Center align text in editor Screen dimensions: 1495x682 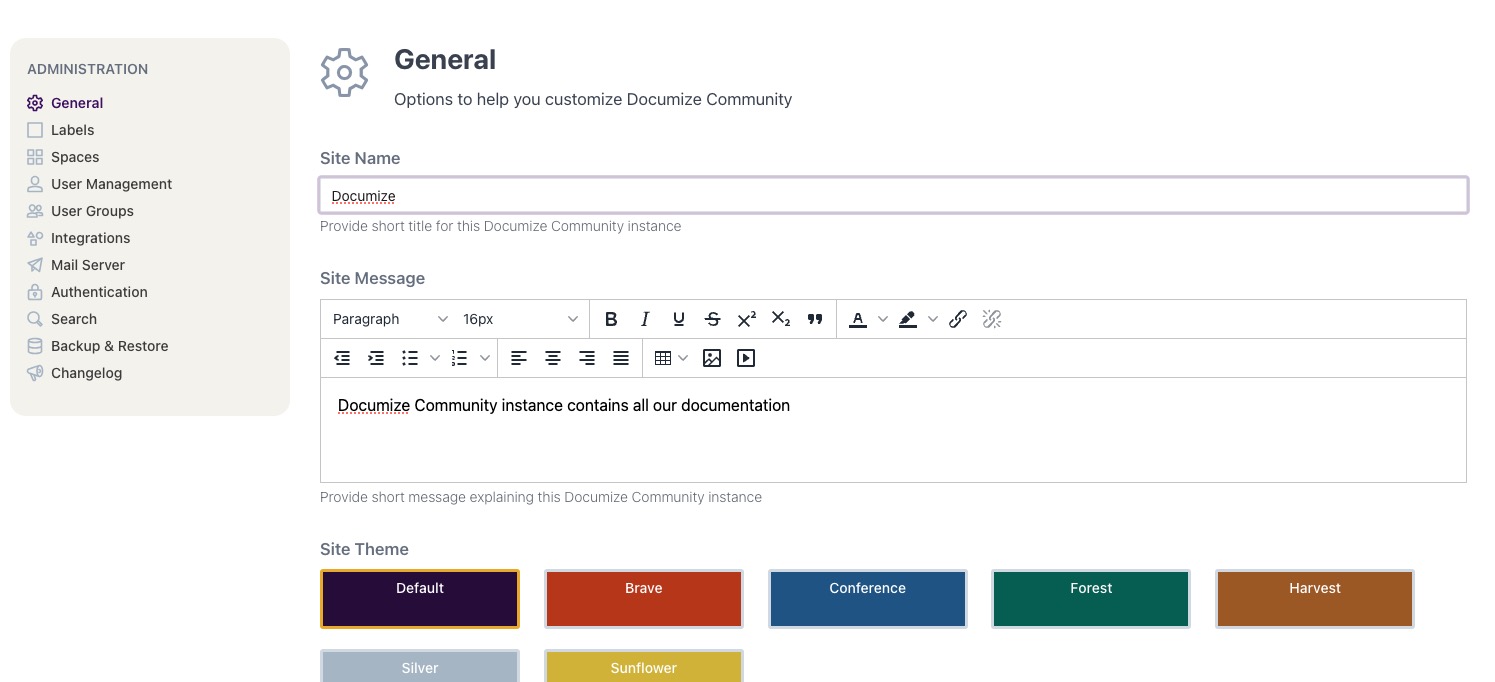tap(553, 358)
